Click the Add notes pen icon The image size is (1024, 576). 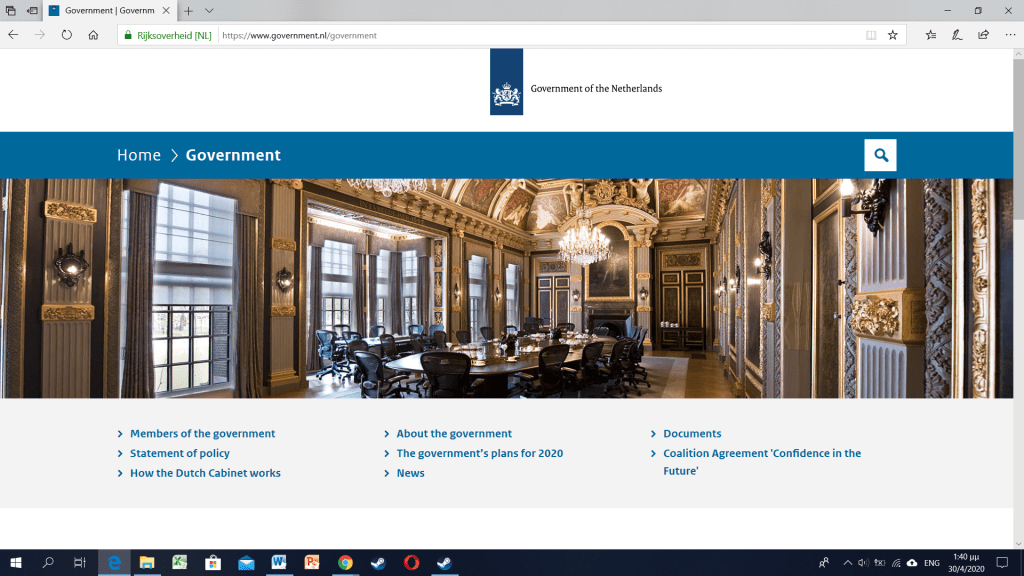tap(957, 34)
